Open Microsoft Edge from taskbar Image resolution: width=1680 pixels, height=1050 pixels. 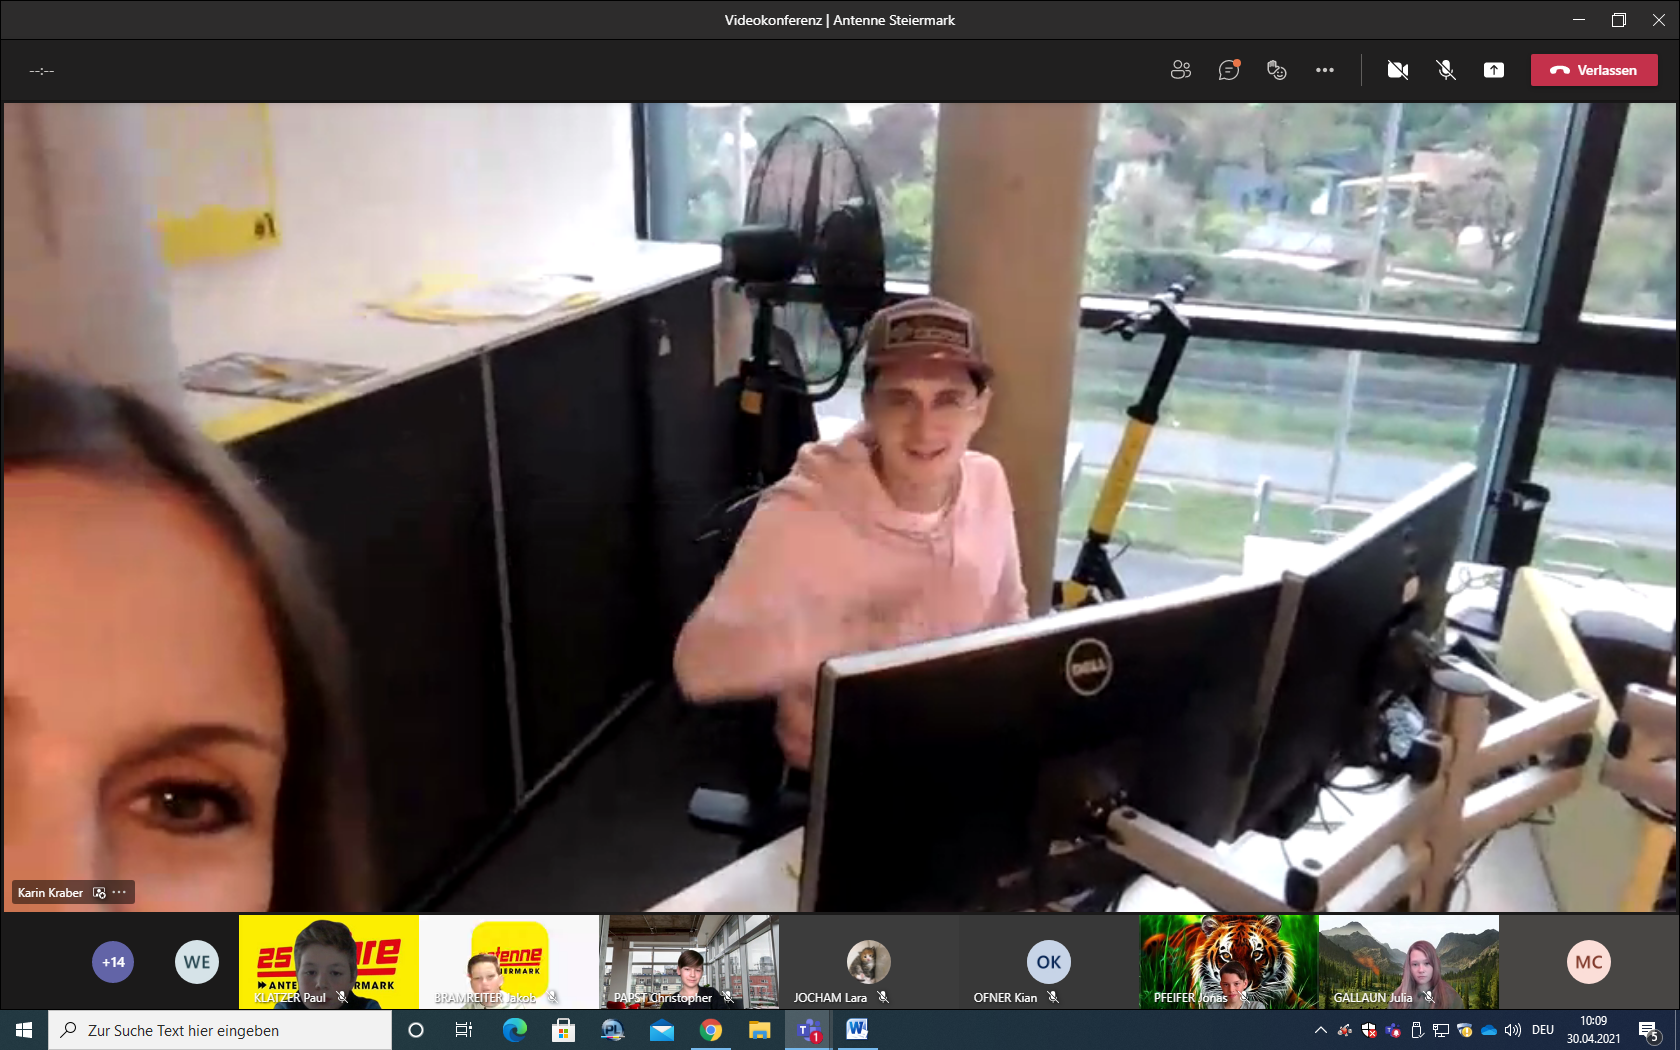pyautogui.click(x=514, y=1030)
